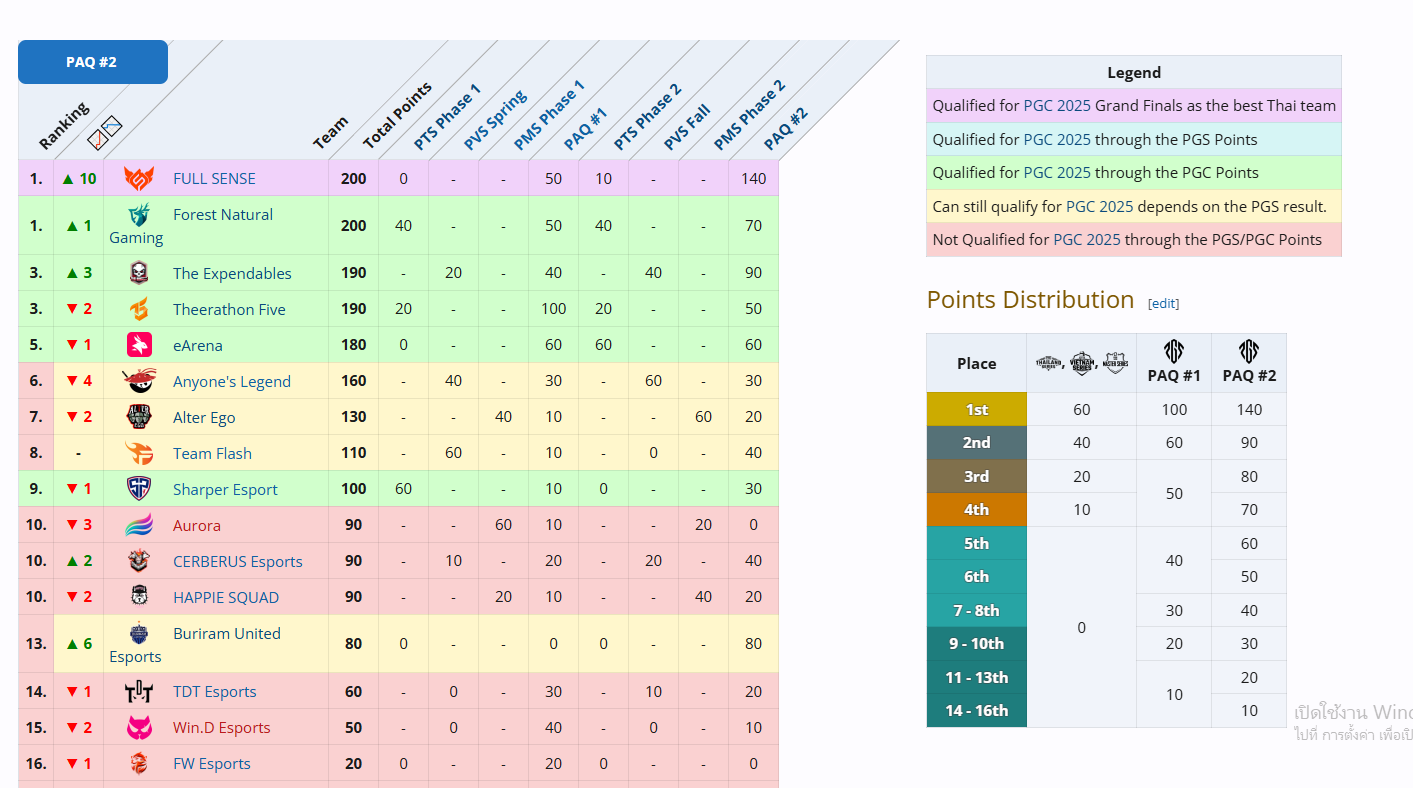Viewport: 1413px width, 788px height.
Task: Select the PAQ #2 tab
Action: (x=92, y=62)
